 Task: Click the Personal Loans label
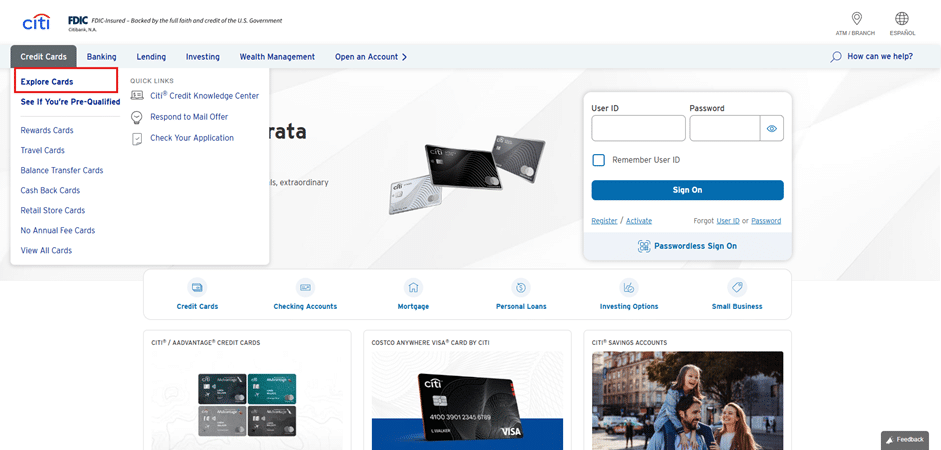[521, 307]
